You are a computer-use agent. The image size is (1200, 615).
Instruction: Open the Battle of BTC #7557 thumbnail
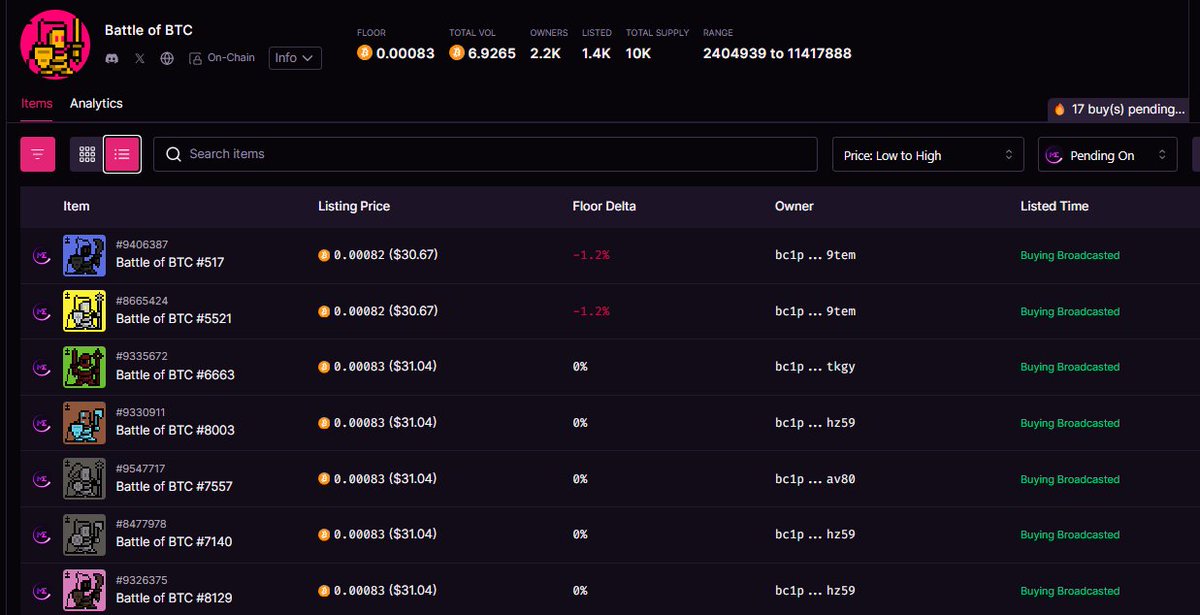[x=84, y=479]
